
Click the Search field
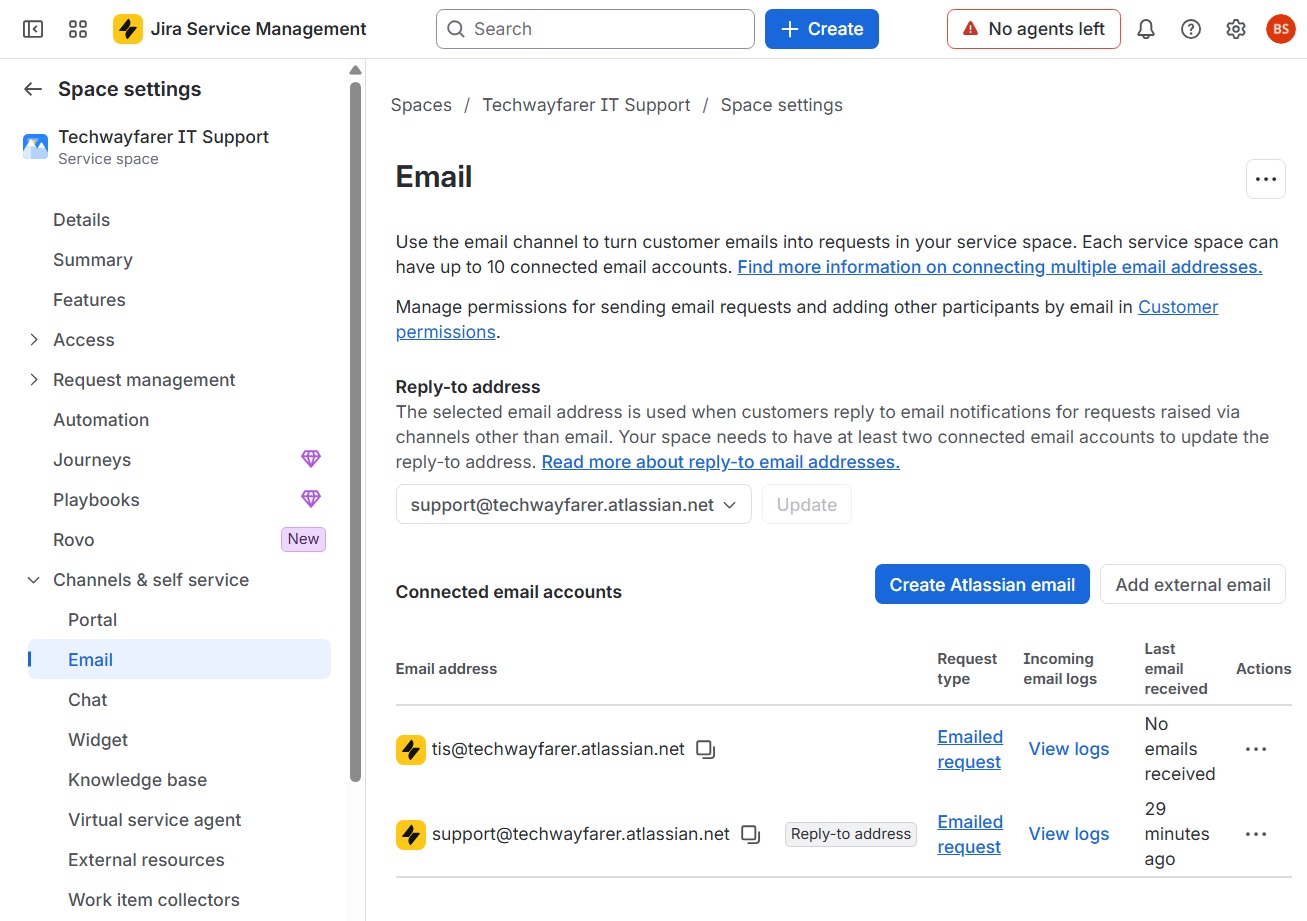595,29
